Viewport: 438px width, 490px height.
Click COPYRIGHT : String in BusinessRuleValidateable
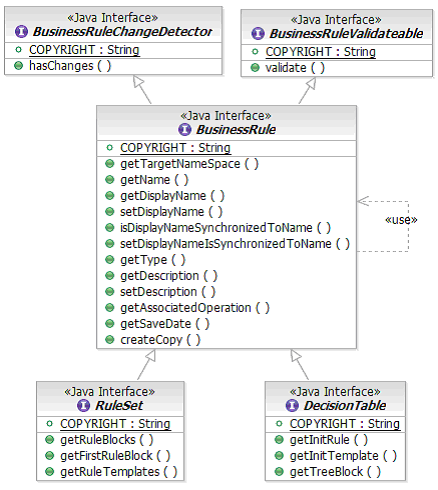[x=321, y=52]
